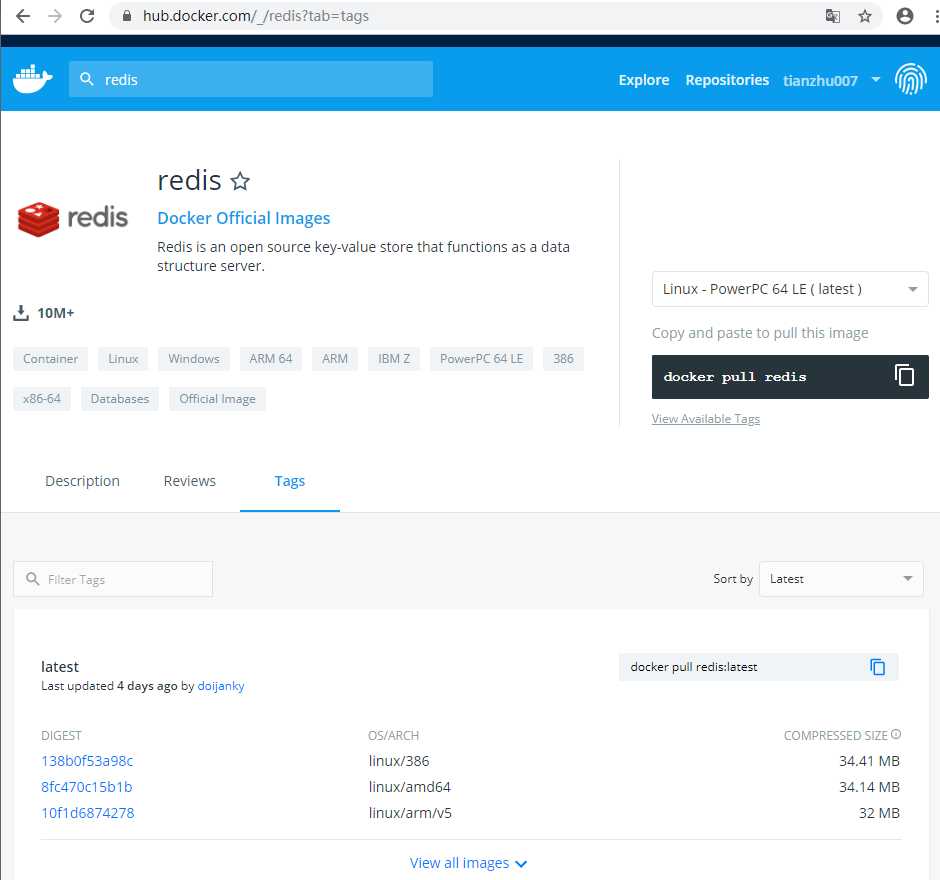Viewport: 940px width, 880px height.
Task: Open the Sort by Latest dropdown
Action: coord(840,578)
